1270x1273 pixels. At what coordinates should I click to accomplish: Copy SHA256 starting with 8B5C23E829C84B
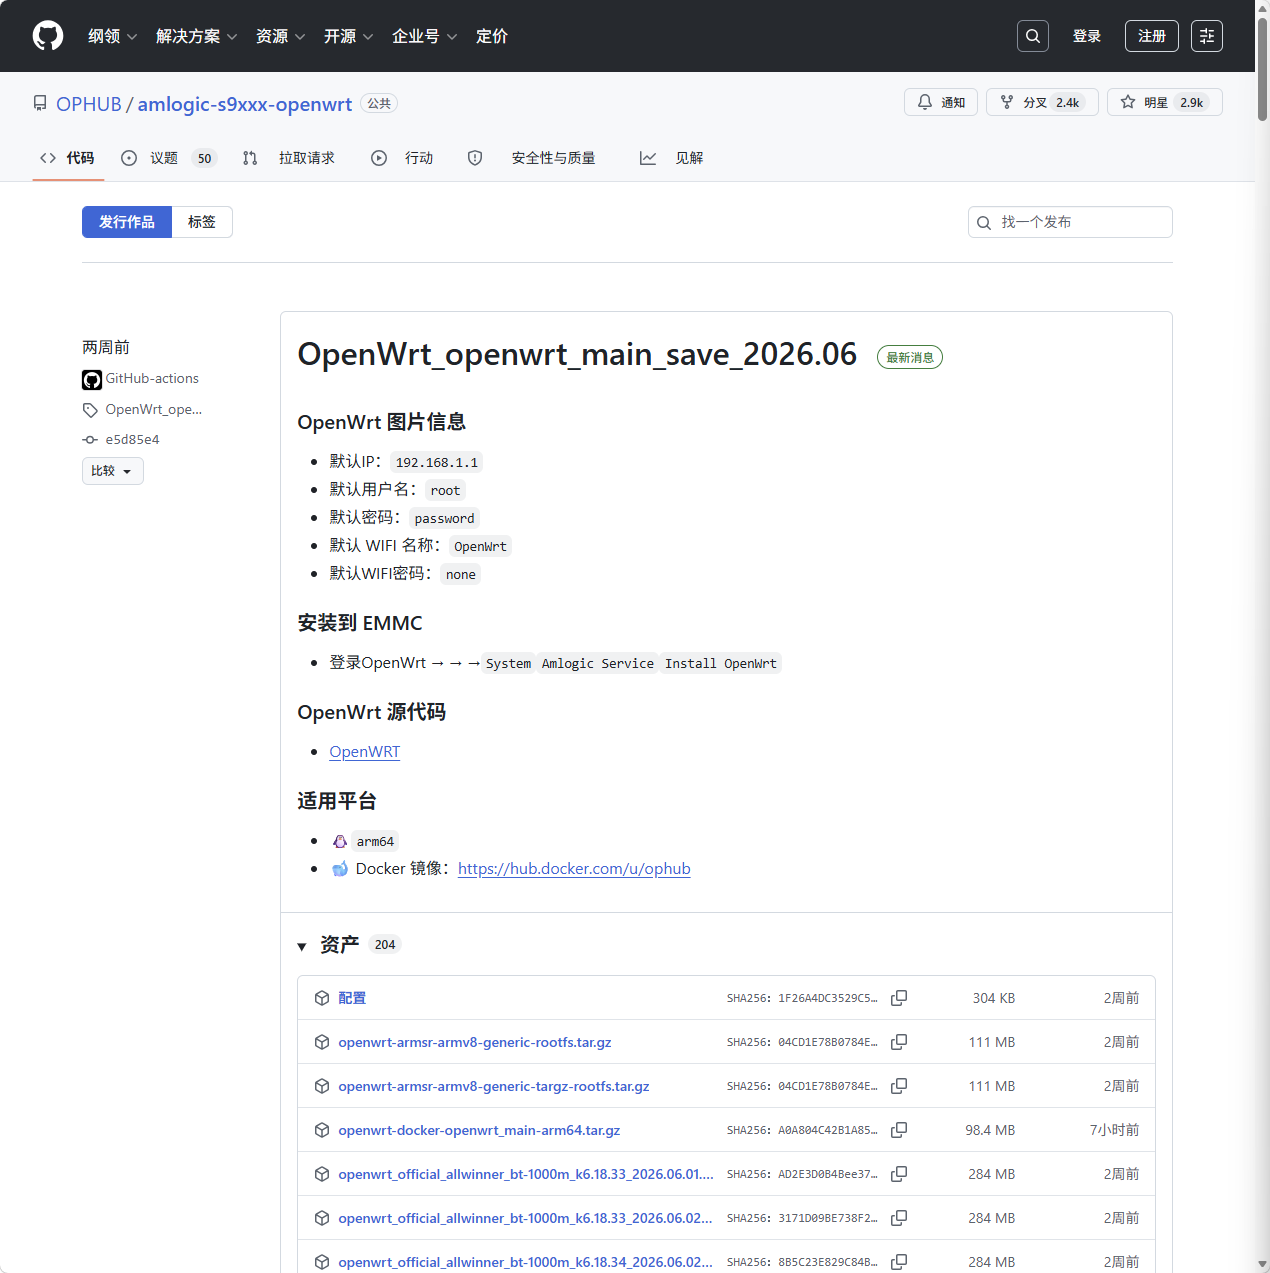(x=899, y=1262)
